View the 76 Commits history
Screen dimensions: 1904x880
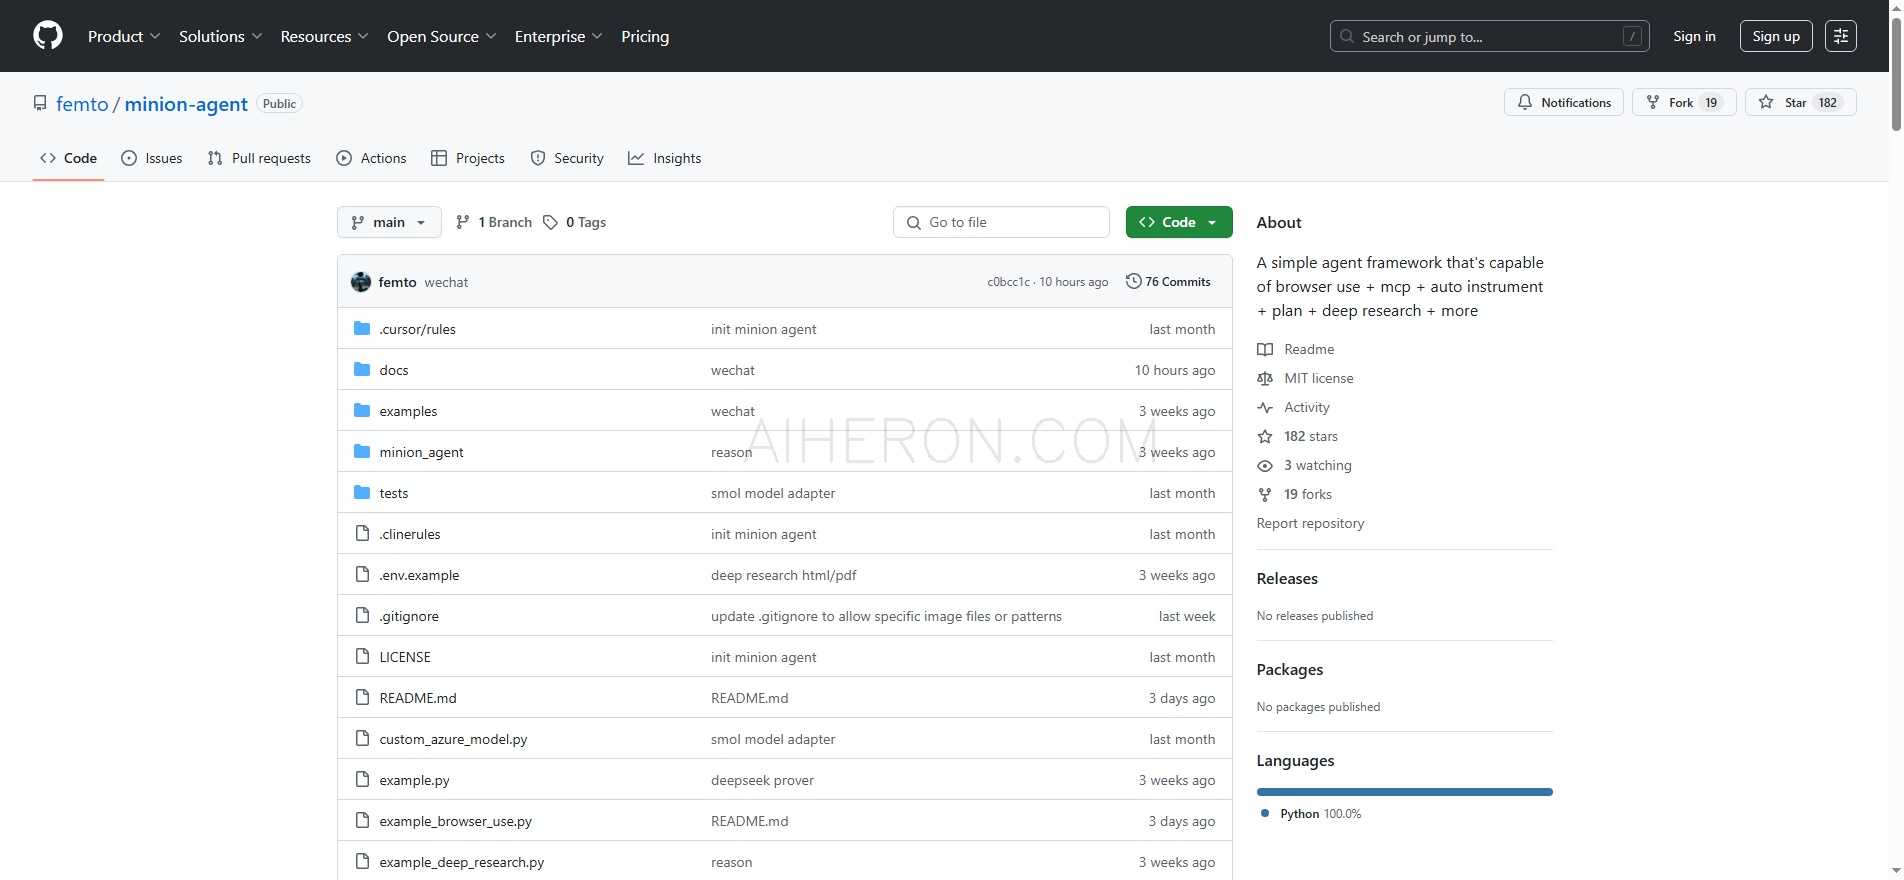point(1168,281)
